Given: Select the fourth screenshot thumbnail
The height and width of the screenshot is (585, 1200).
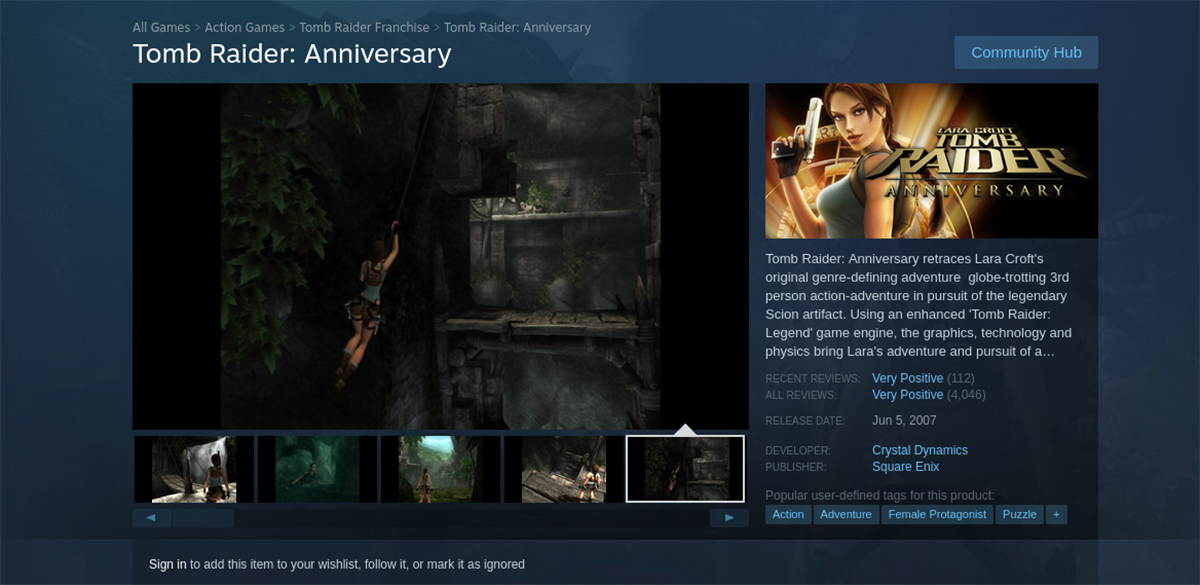Looking at the screenshot, I should (x=563, y=469).
